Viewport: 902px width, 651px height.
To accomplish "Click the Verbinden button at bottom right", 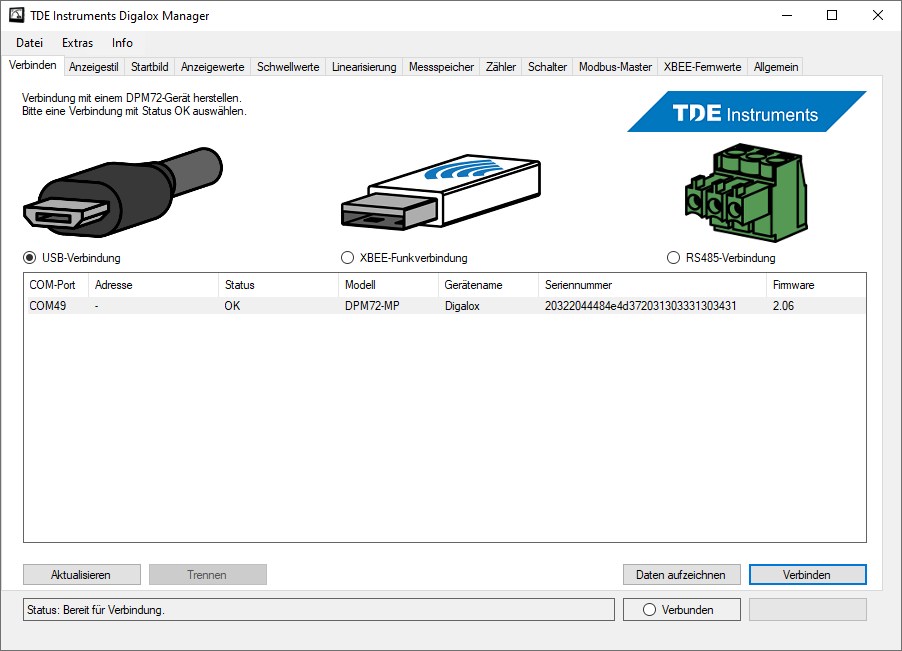I will pos(808,575).
